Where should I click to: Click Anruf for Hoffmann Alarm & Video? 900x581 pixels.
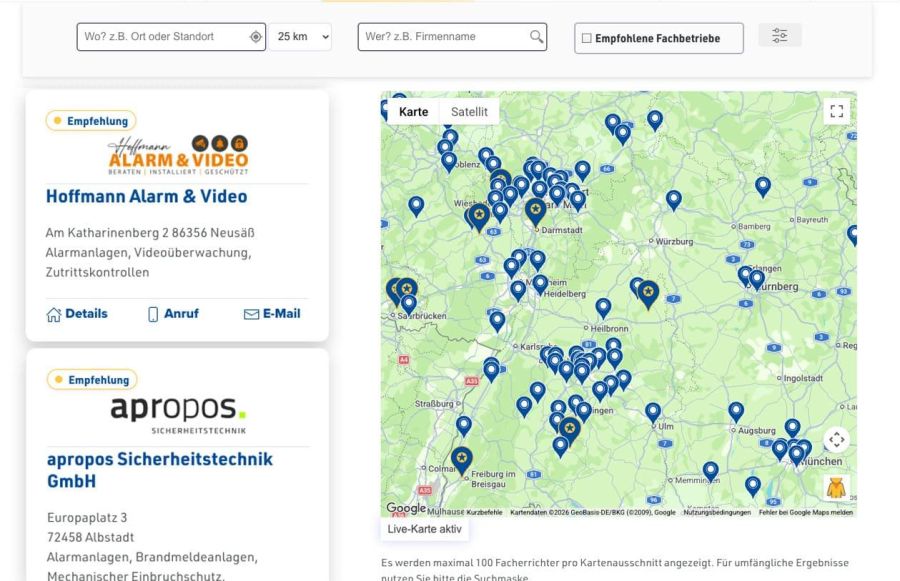click(x=173, y=314)
